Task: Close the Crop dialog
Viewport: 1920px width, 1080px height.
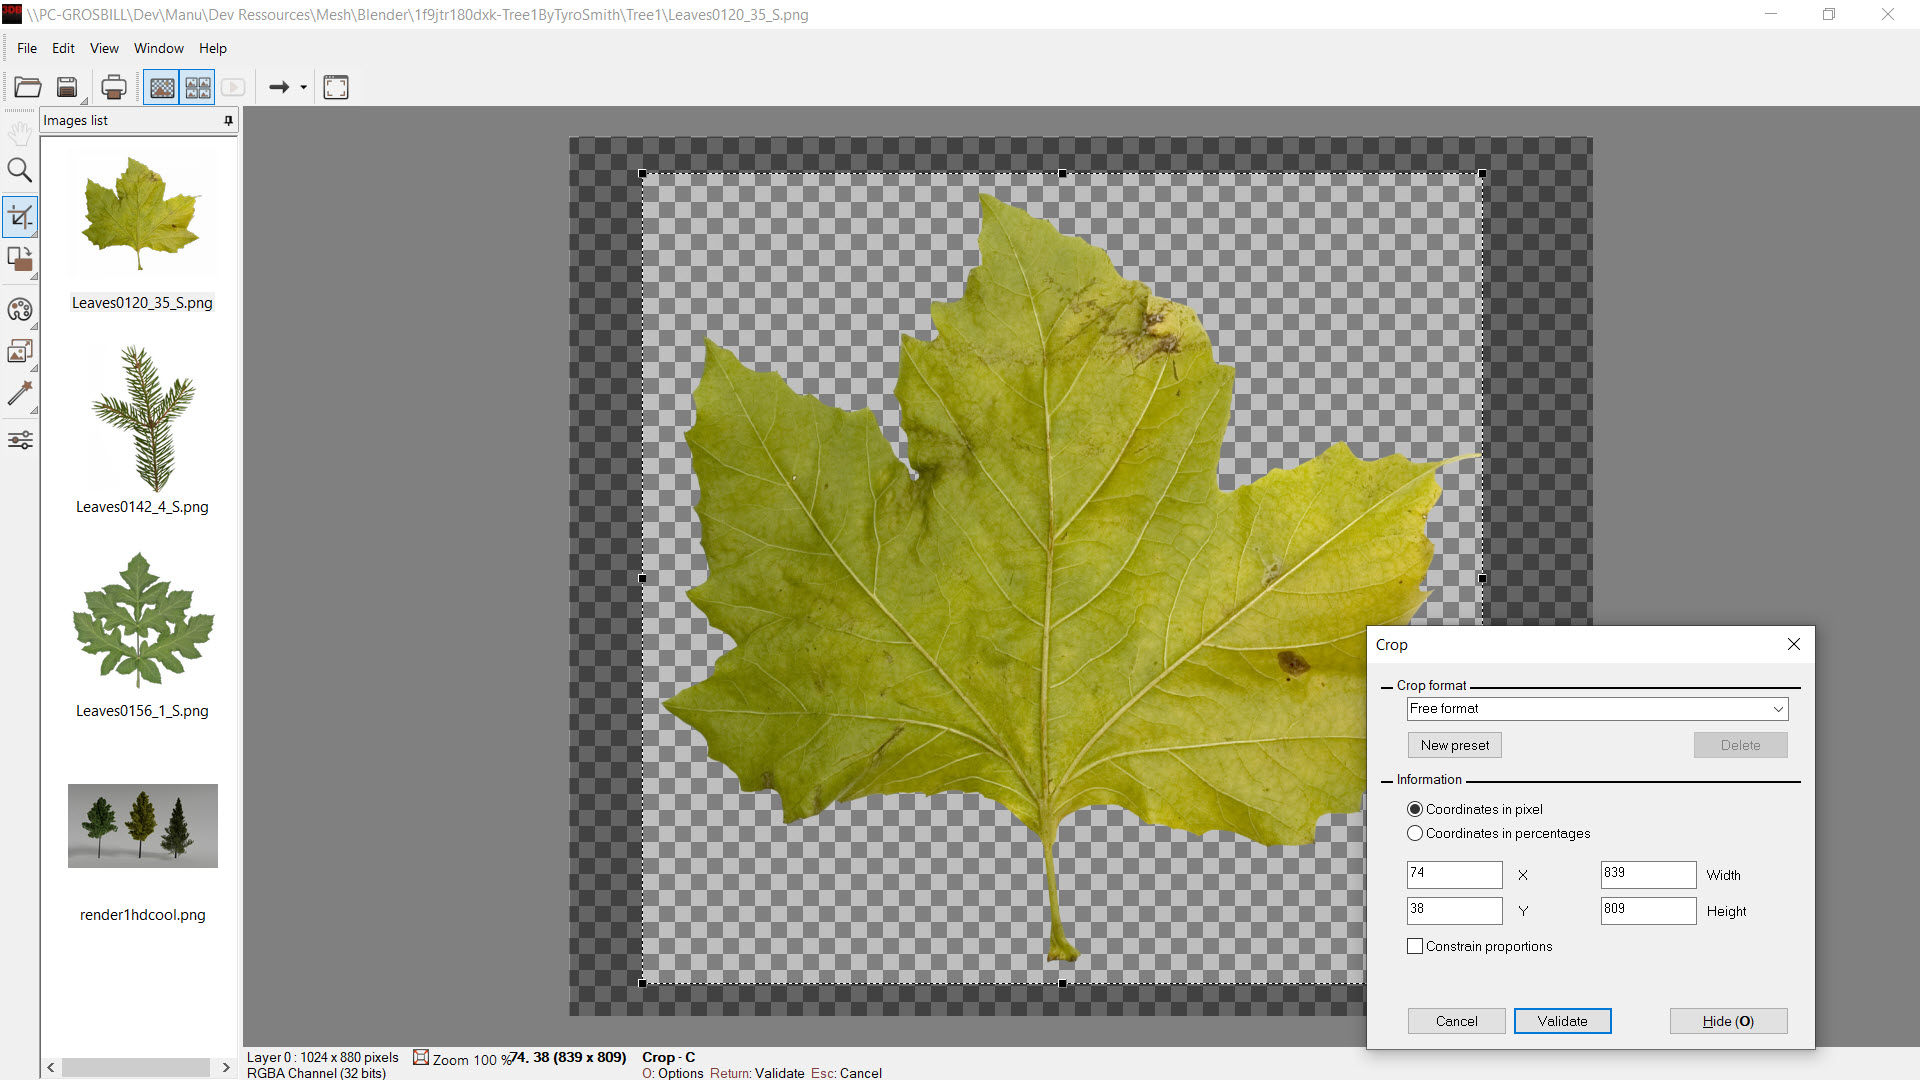Action: click(x=1794, y=644)
